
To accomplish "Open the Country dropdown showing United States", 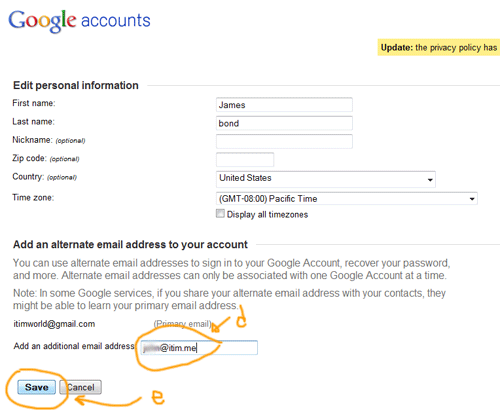I will coord(326,179).
